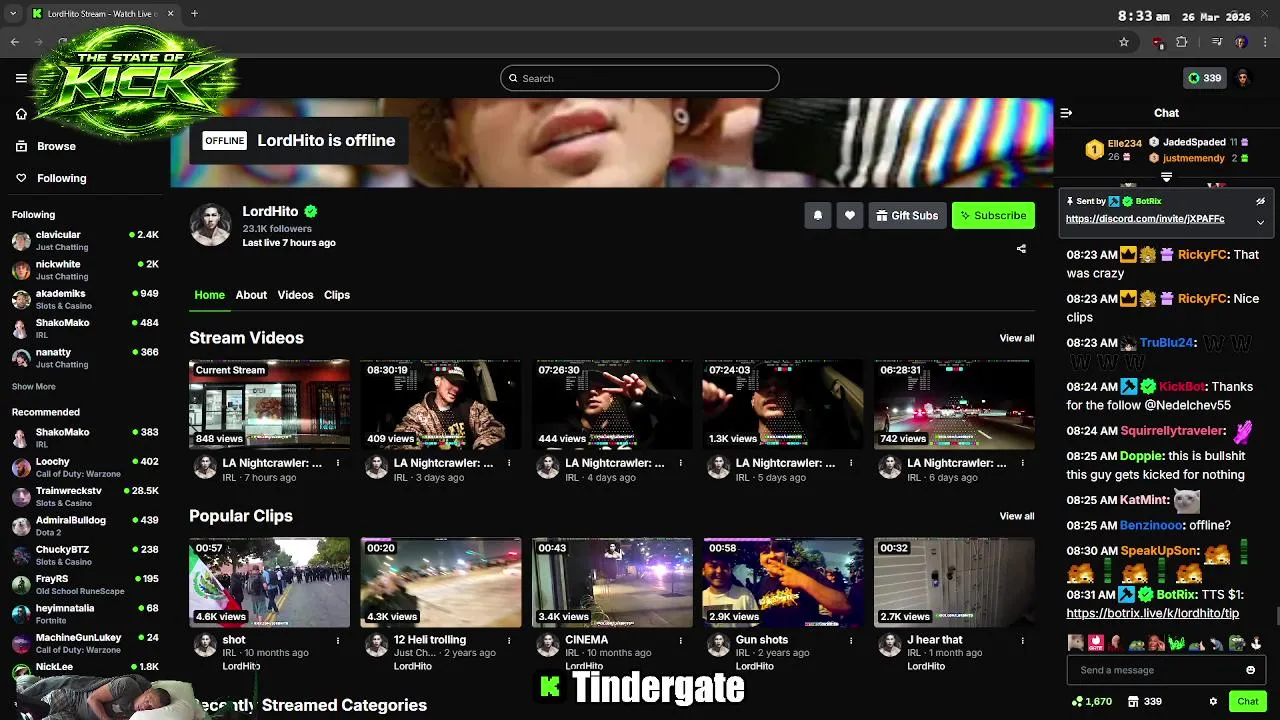Switch to the Videos tab

[x=295, y=295]
